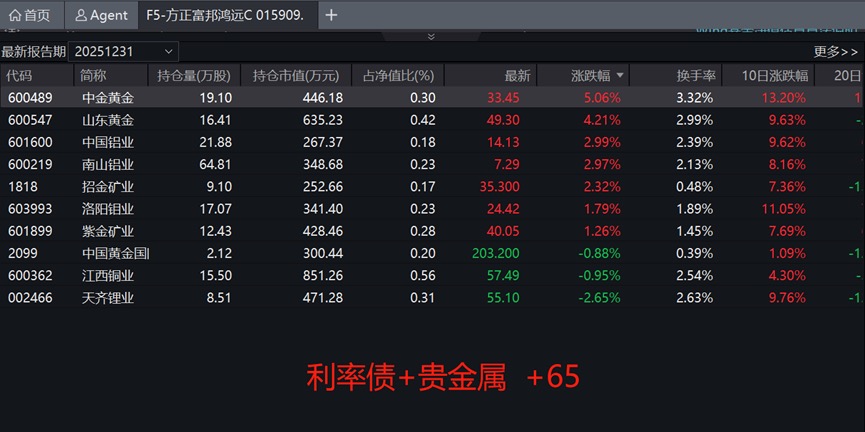Sort by 代码 column header
This screenshot has height=432, width=865.
pos(36,76)
